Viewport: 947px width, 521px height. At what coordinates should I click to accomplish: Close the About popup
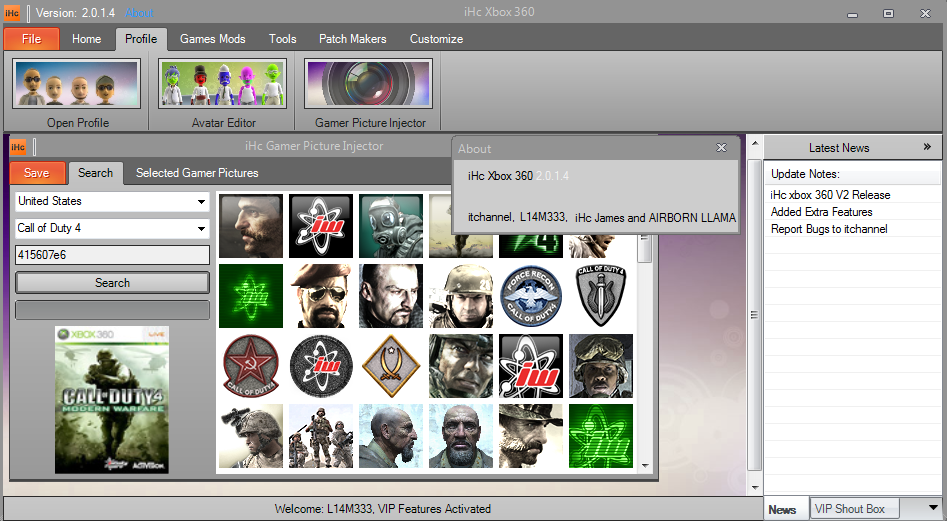(721, 147)
